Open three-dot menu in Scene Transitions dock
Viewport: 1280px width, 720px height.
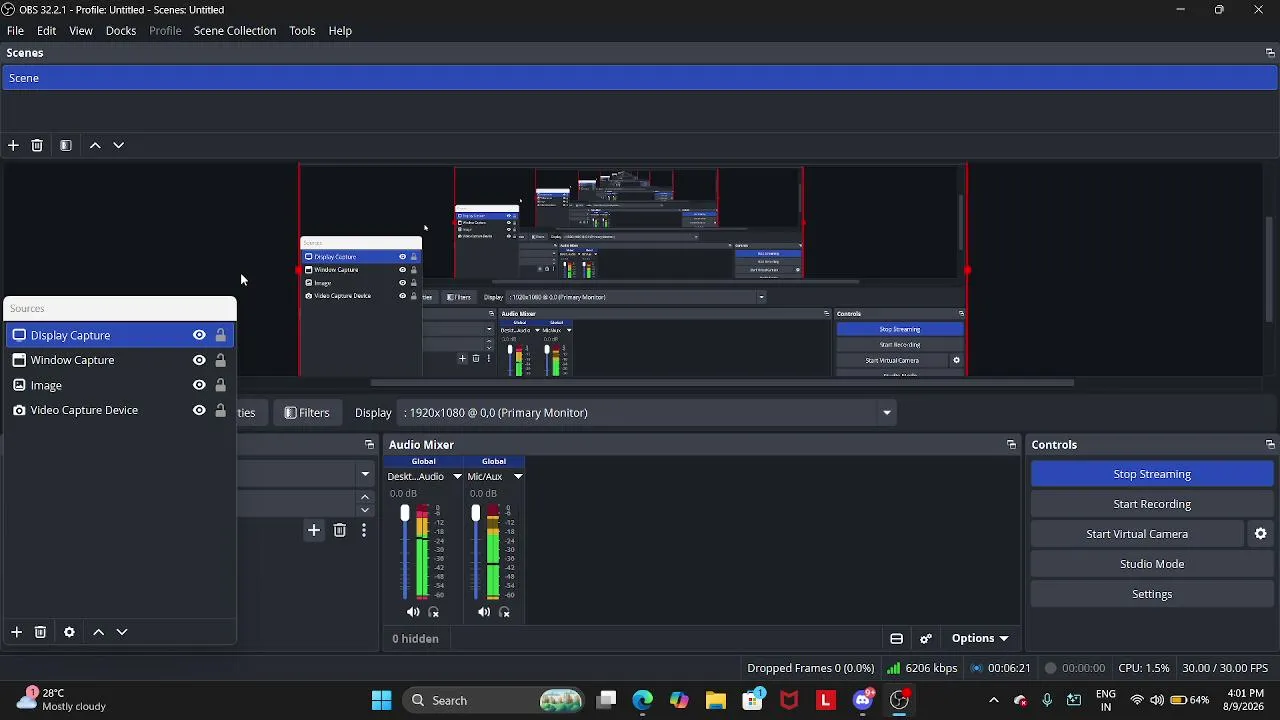pyautogui.click(x=364, y=530)
